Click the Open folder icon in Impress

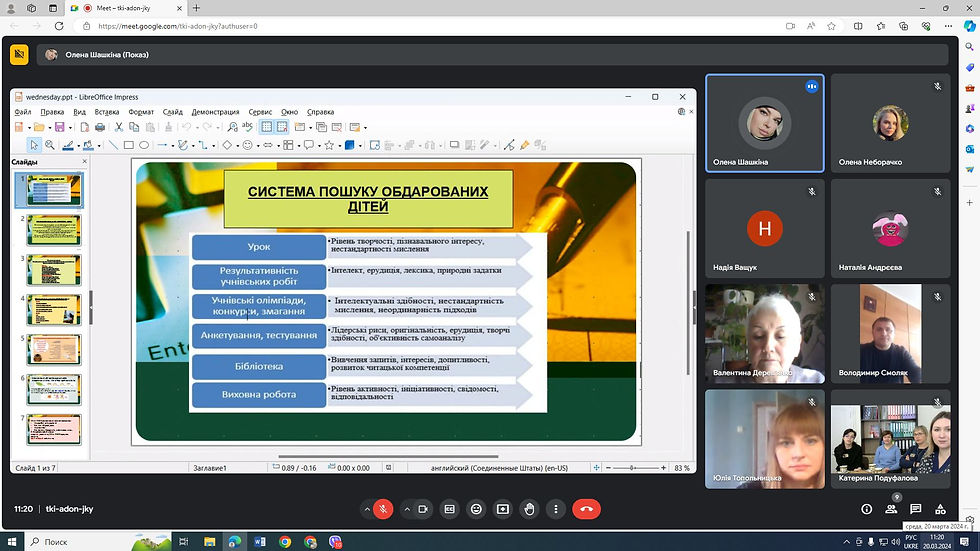pos(39,127)
